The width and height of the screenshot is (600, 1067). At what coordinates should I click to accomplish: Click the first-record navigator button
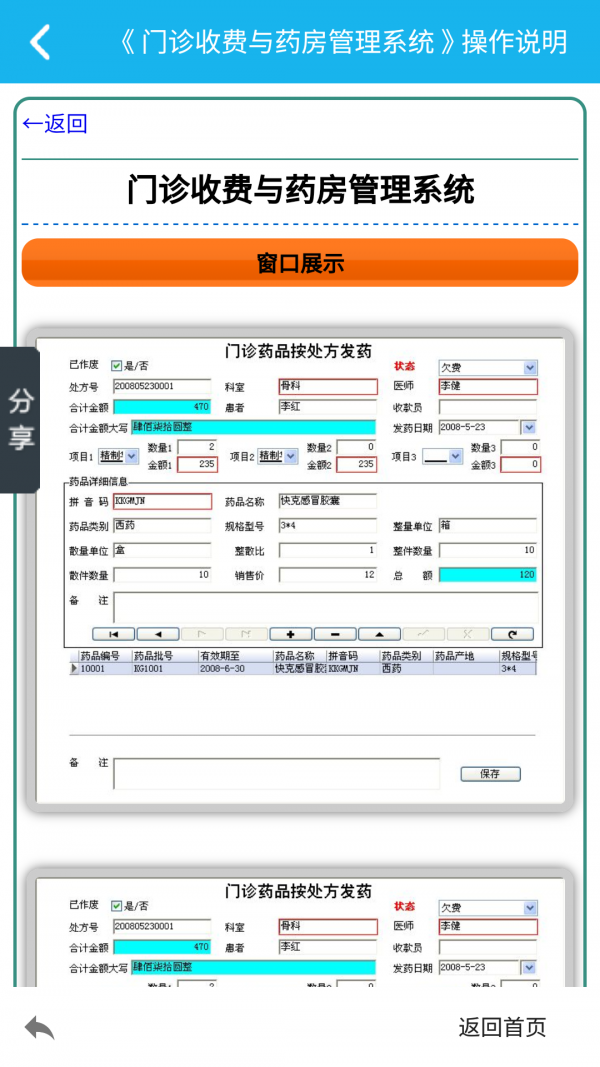click(114, 634)
